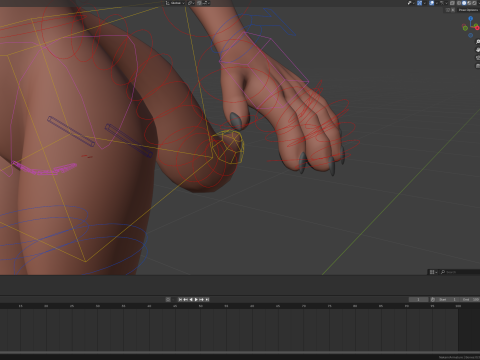The image size is (480, 360).
Task: Click frame 100 on the timeline ruler
Action: 458,306
